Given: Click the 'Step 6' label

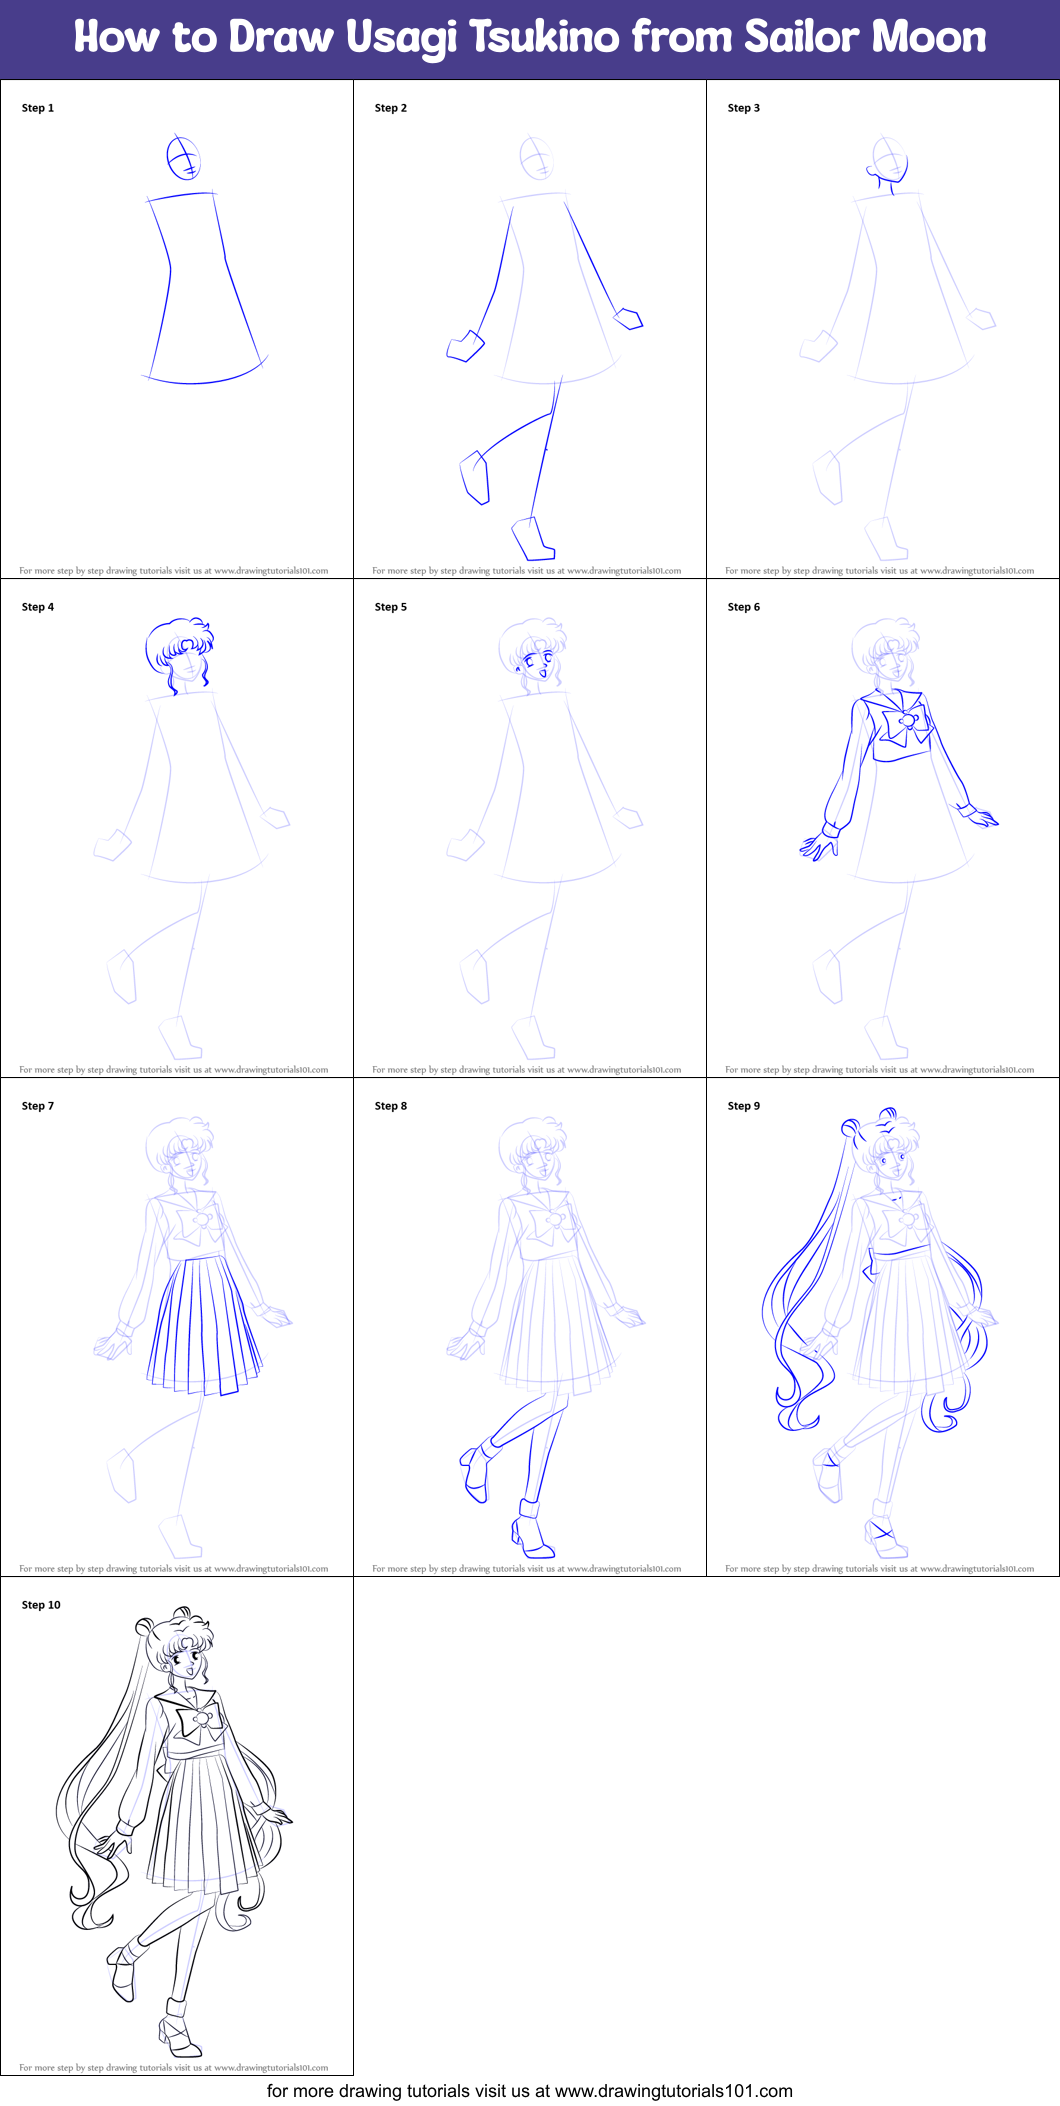Looking at the screenshot, I should (744, 607).
